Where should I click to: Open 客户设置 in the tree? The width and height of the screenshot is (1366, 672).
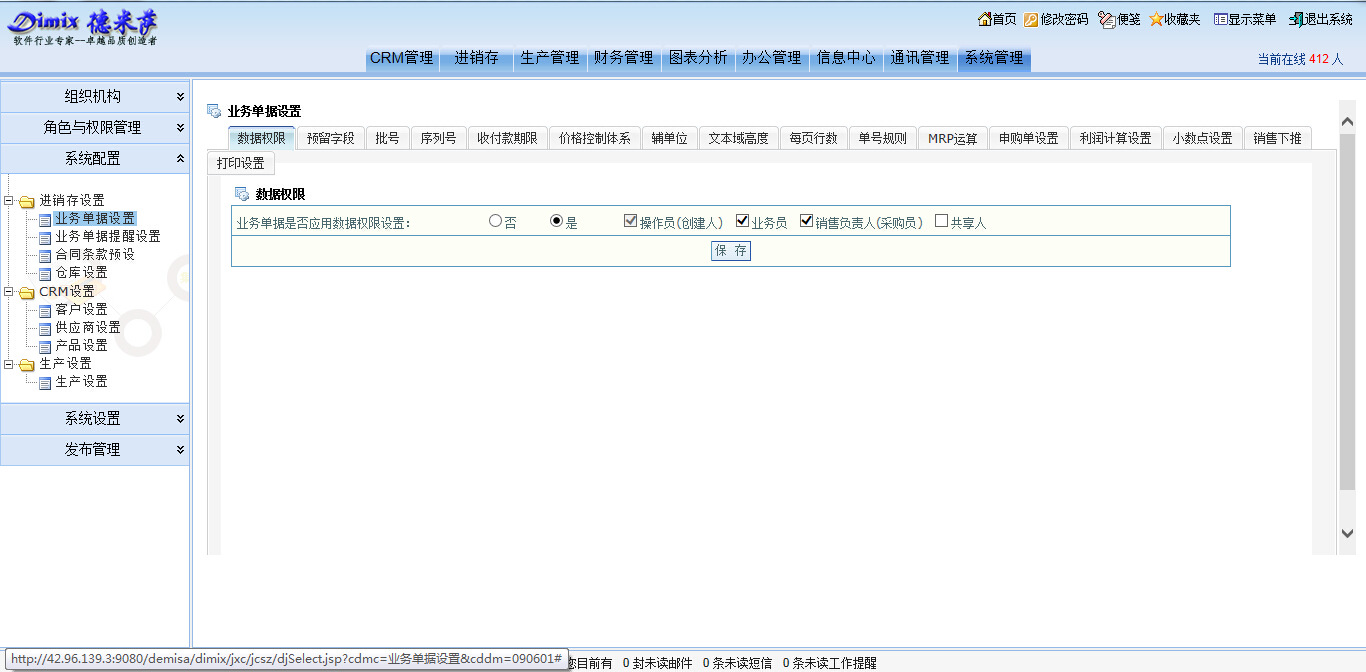click(x=81, y=310)
